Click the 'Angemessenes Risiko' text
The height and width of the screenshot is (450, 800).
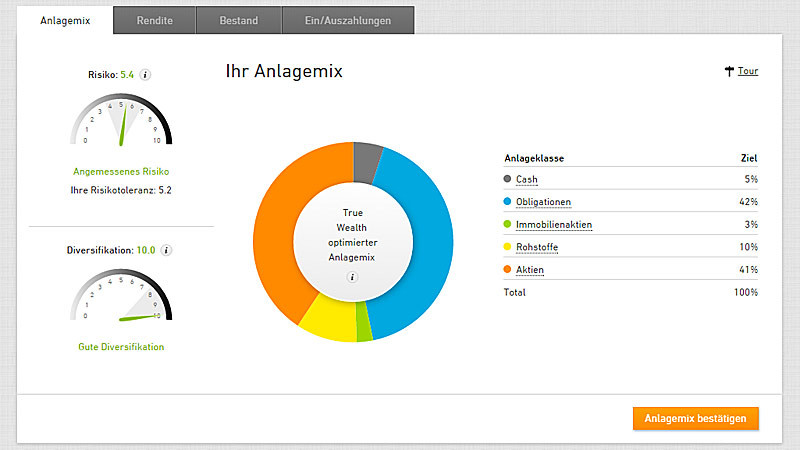click(x=121, y=172)
